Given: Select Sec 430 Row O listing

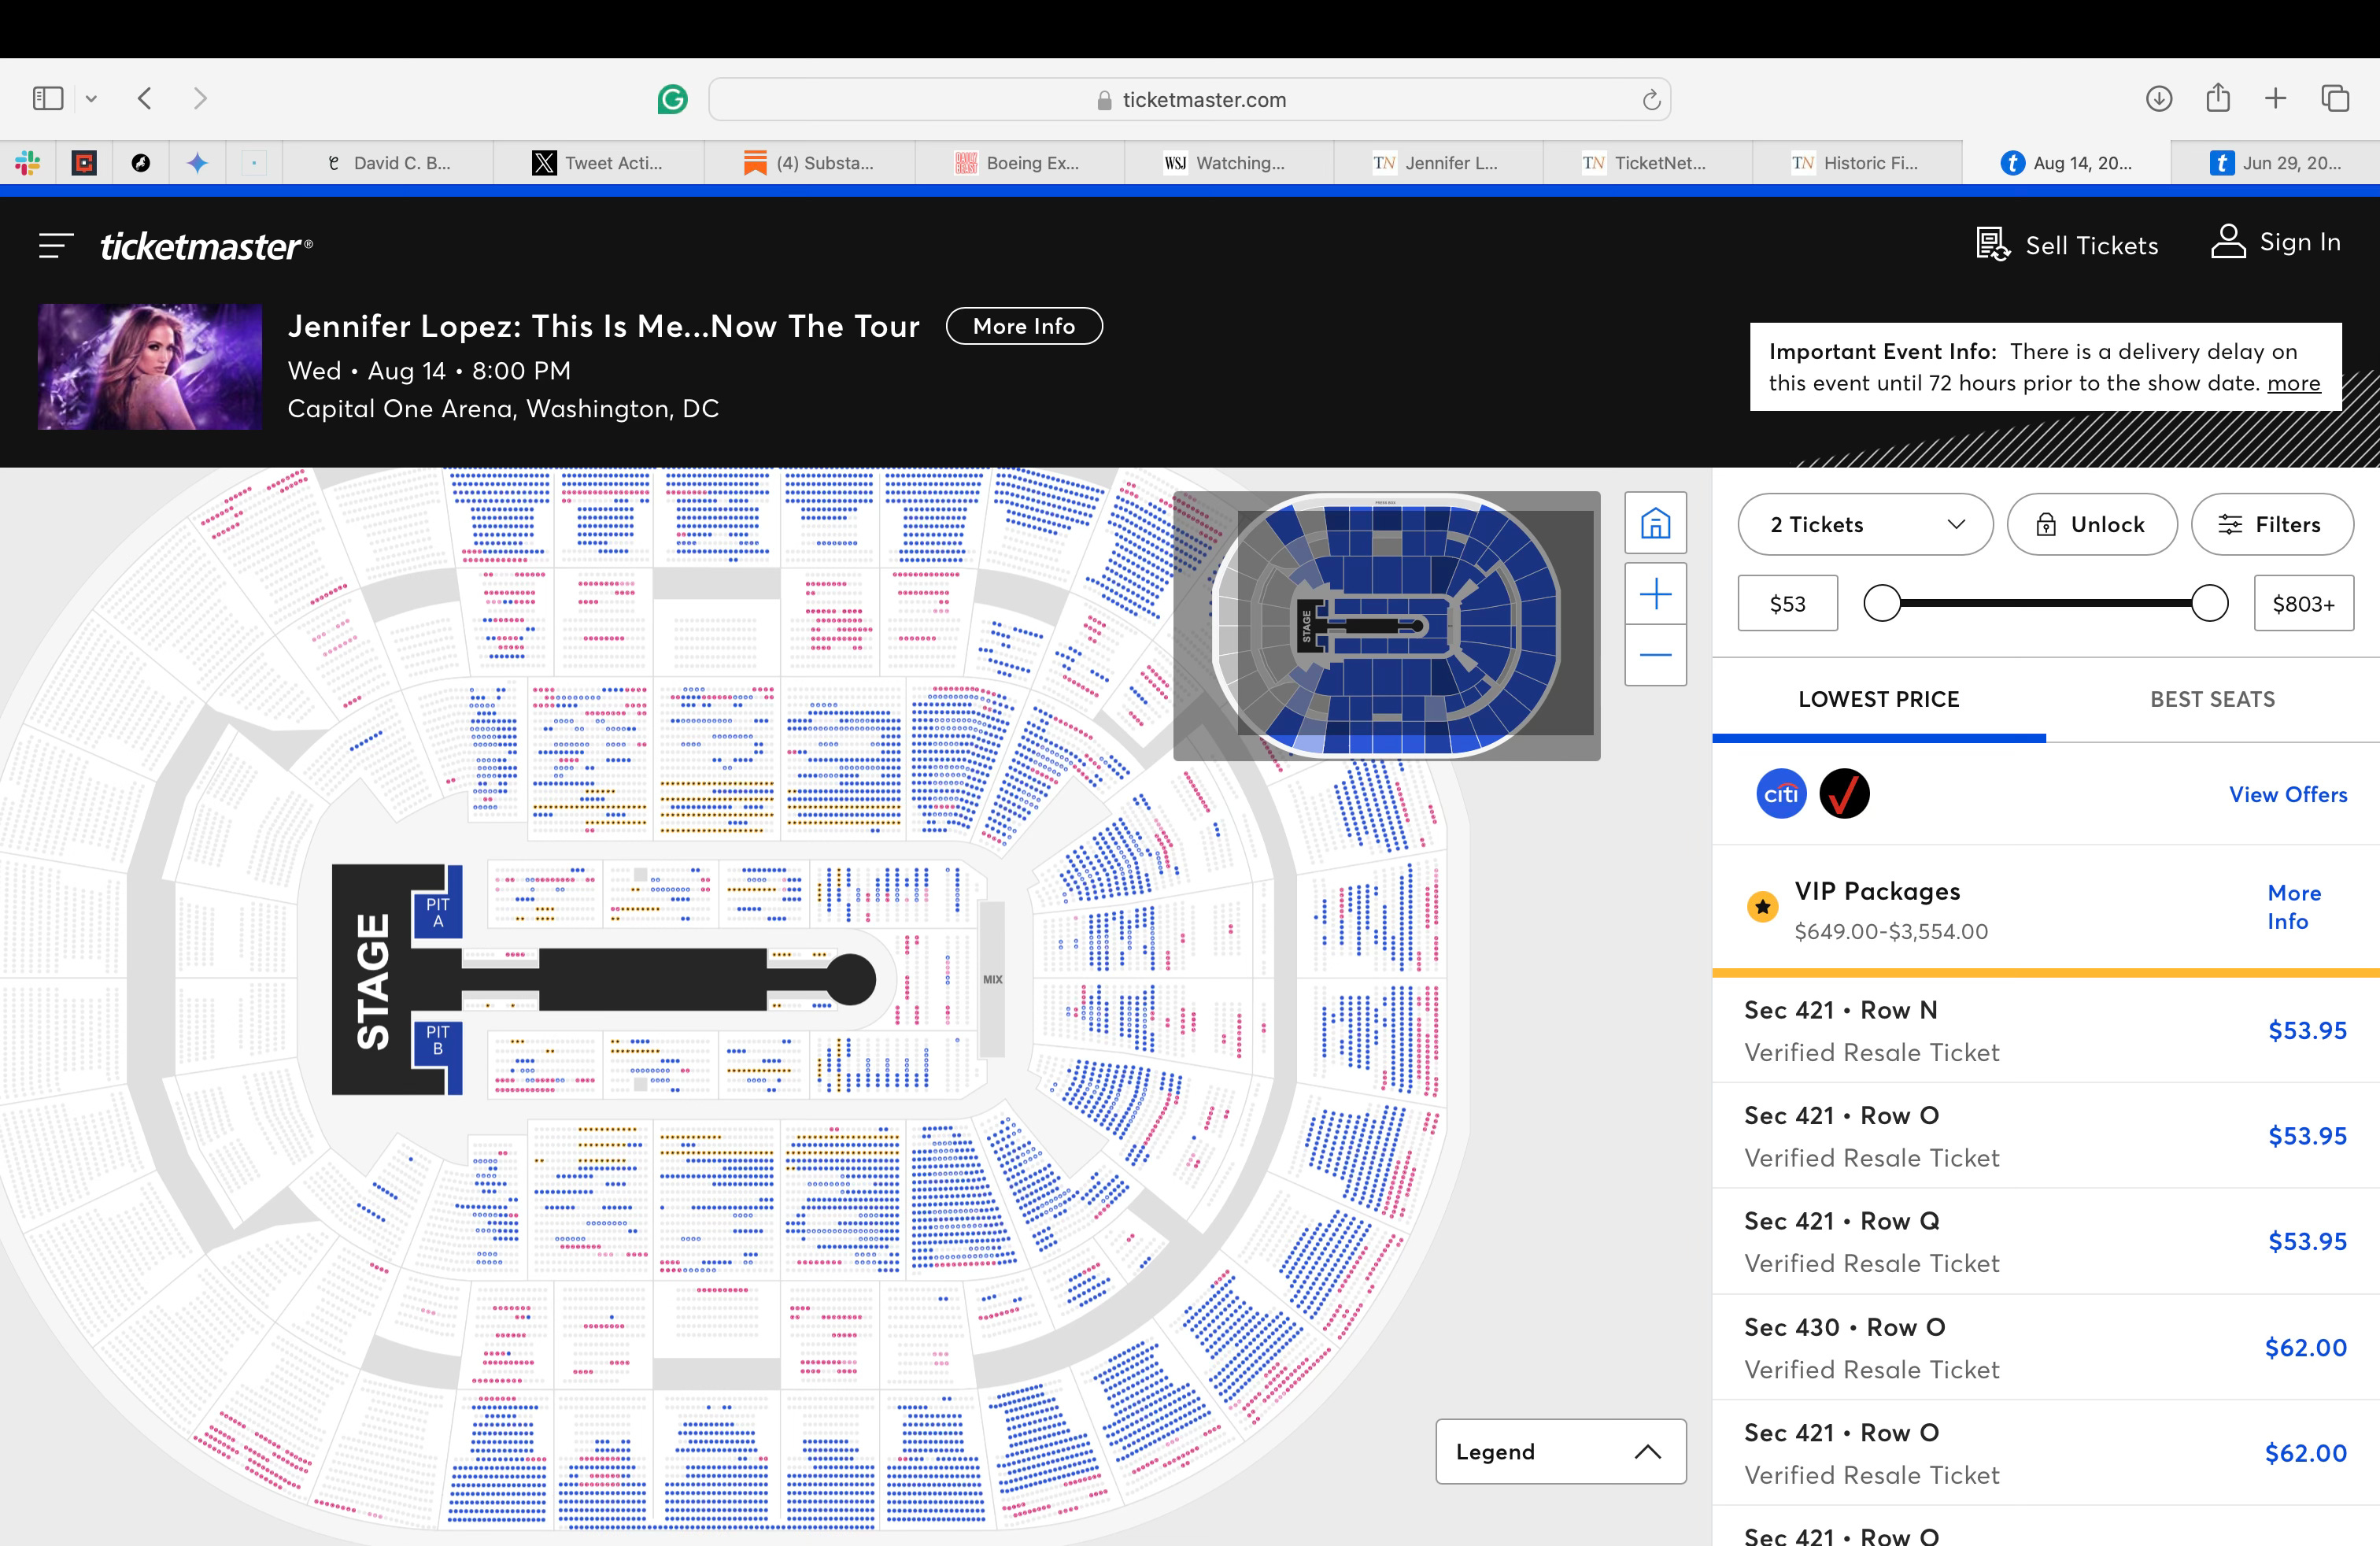Looking at the screenshot, I should (2046, 1347).
